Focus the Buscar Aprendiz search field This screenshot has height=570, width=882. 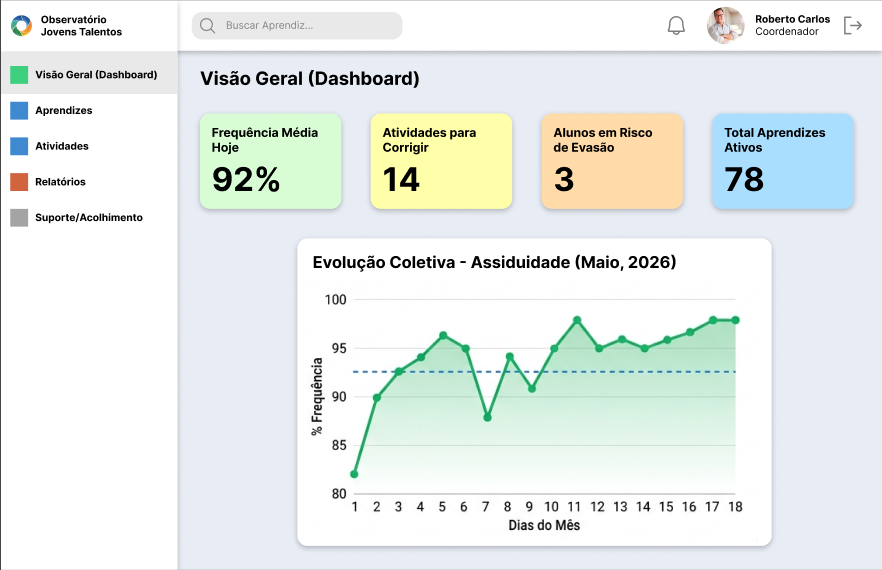click(x=297, y=26)
